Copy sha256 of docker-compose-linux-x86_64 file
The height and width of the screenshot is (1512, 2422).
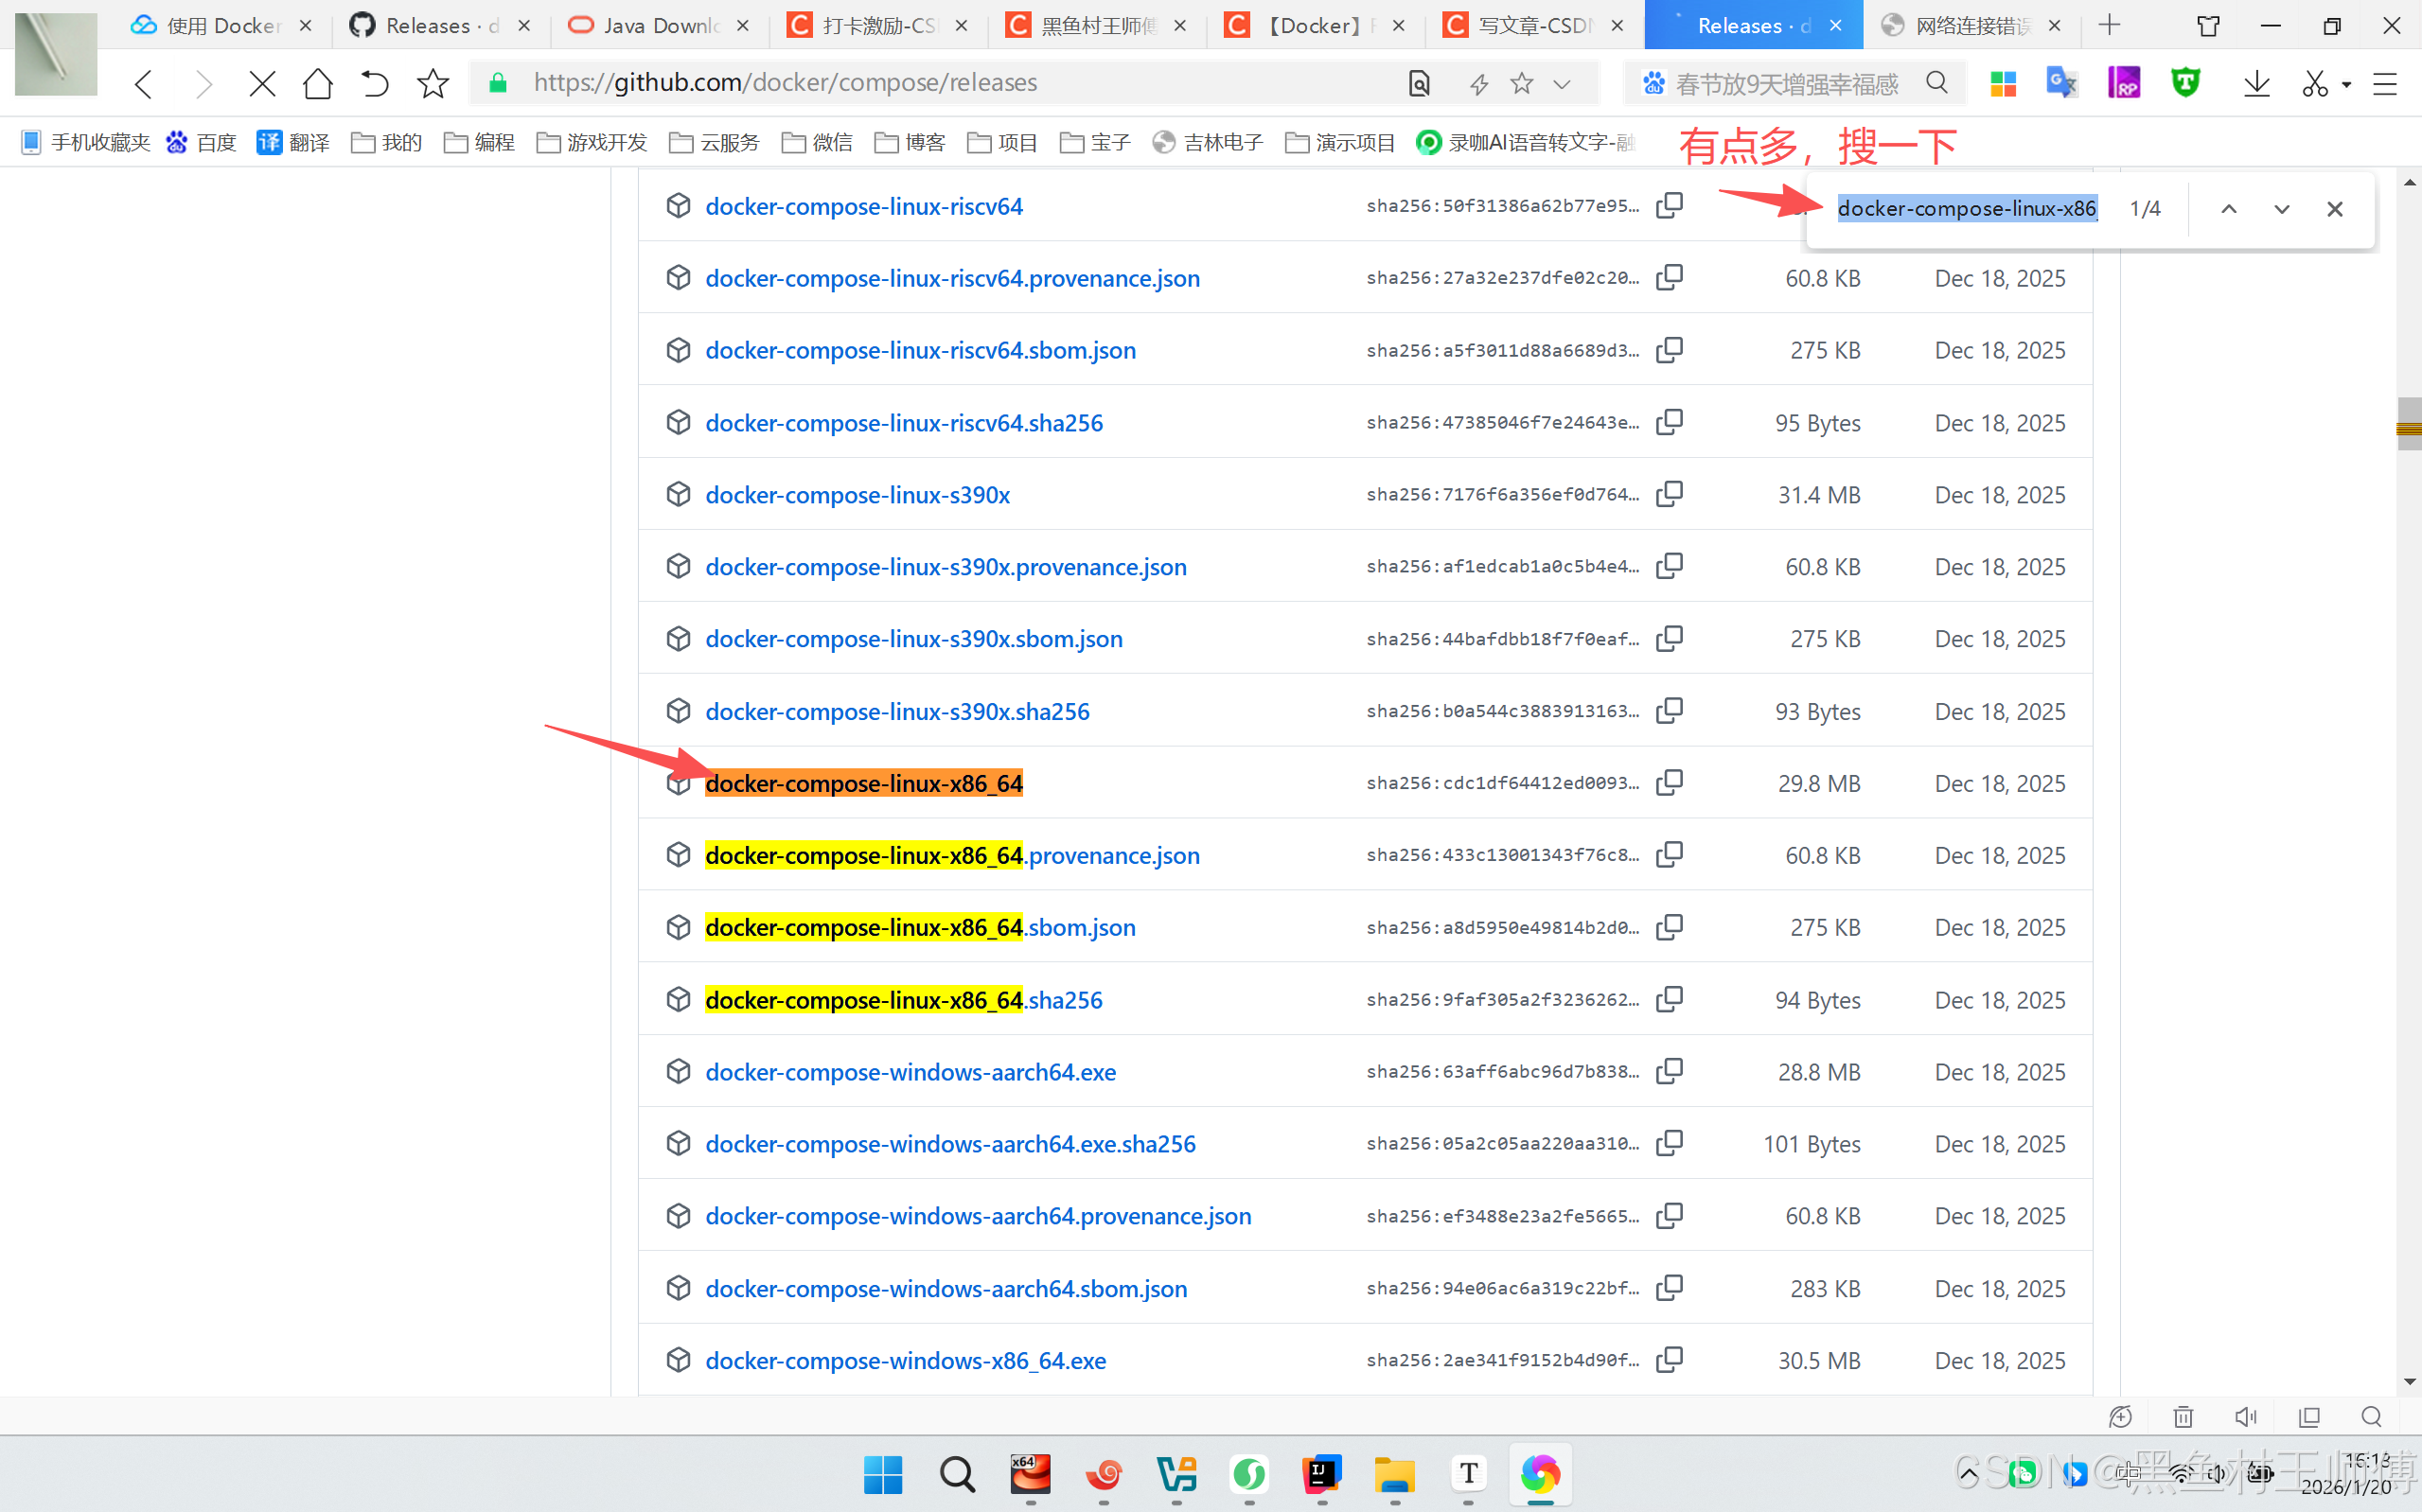pos(1669,782)
